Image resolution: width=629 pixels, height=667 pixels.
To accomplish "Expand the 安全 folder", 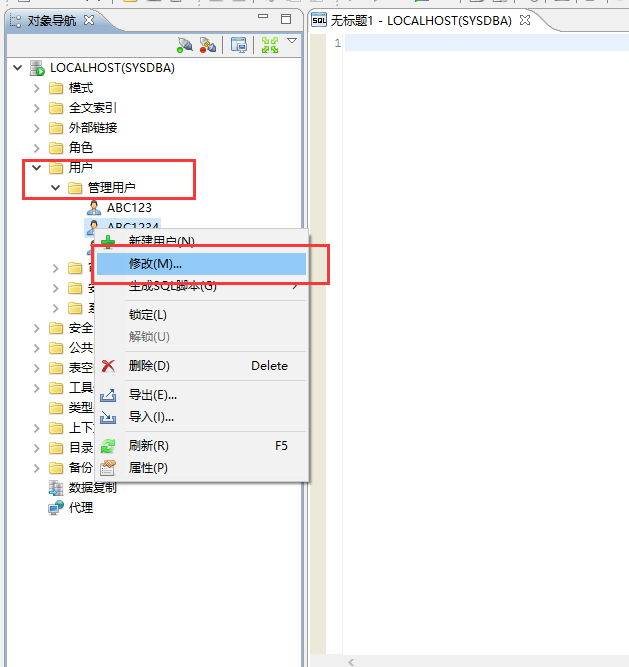I will coord(37,328).
